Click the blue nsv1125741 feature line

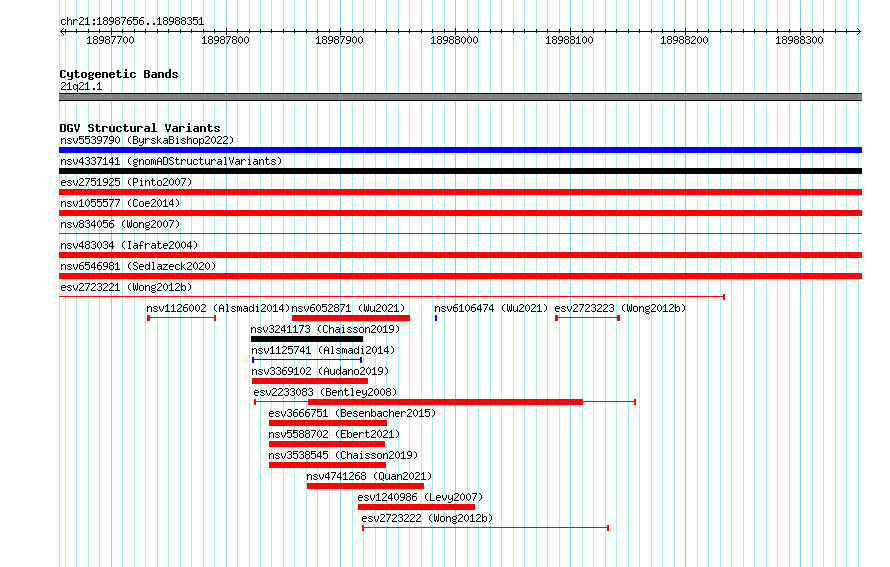tap(307, 360)
